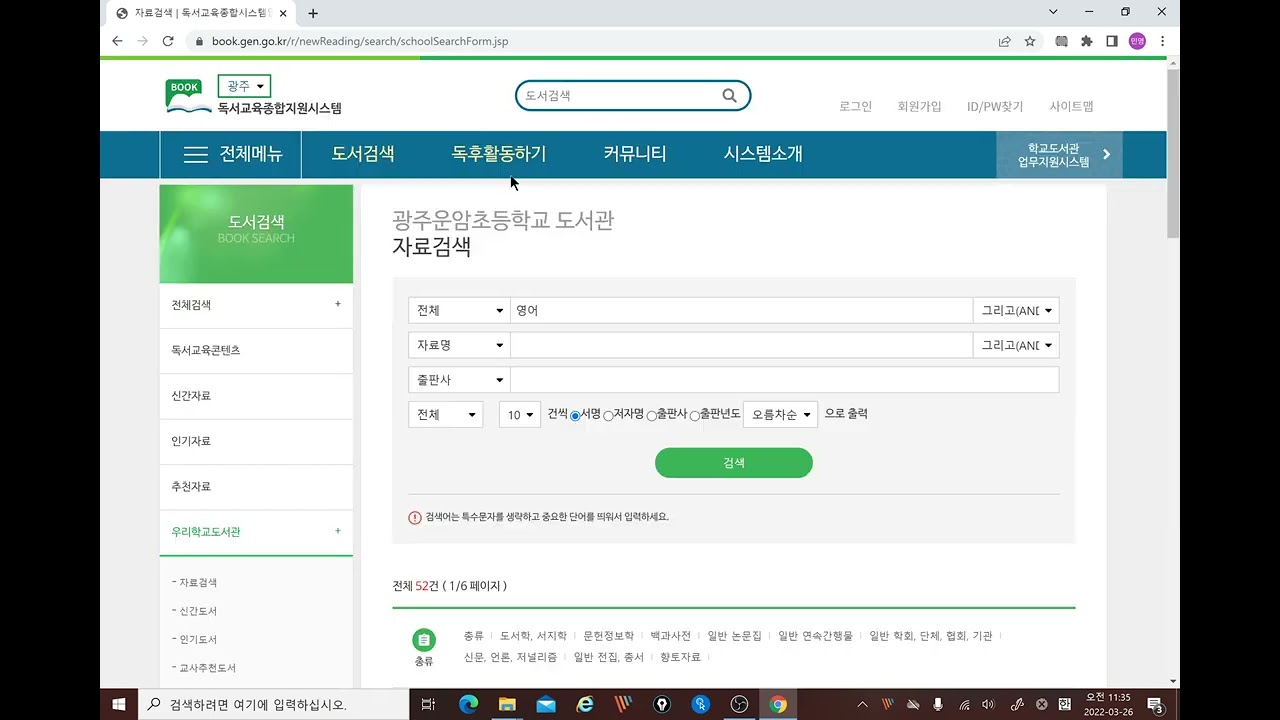This screenshot has width=1280, height=720.
Task: Open 커뮤니티 navigation menu
Action: [635, 154]
